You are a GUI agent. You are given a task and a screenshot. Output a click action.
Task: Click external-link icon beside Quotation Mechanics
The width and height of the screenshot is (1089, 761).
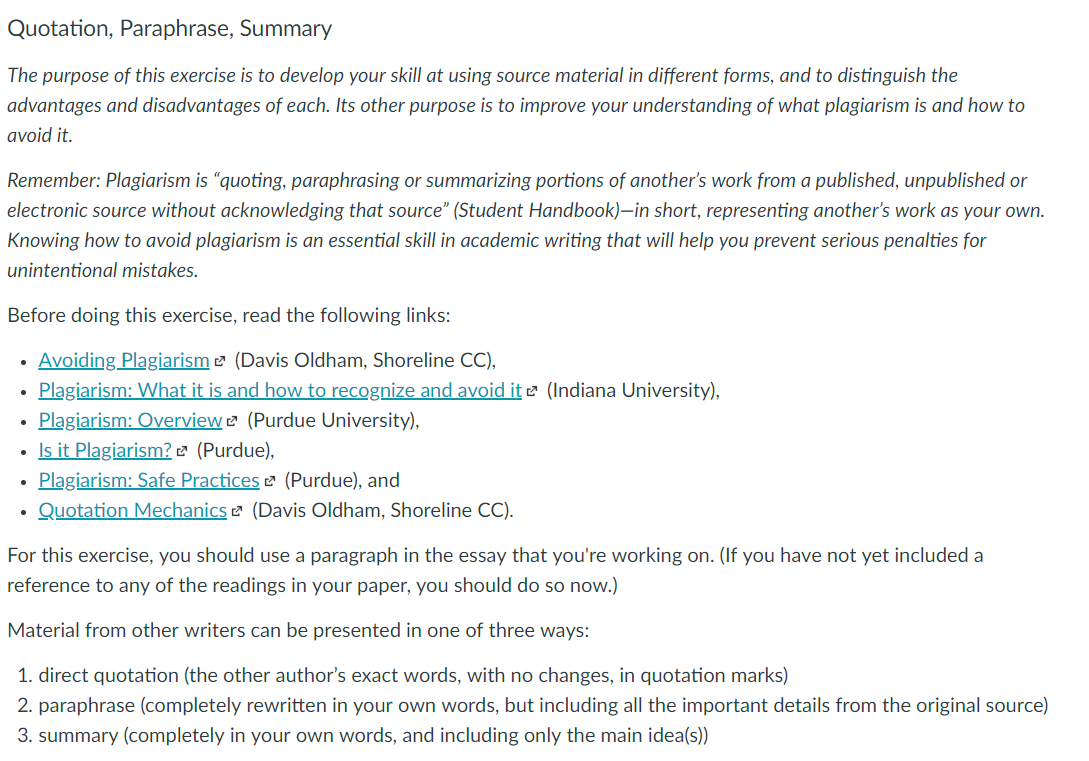pos(237,511)
